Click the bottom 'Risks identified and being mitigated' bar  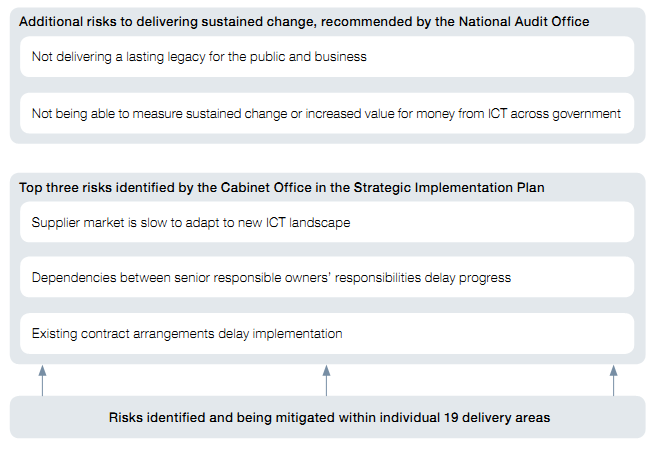coord(327,417)
